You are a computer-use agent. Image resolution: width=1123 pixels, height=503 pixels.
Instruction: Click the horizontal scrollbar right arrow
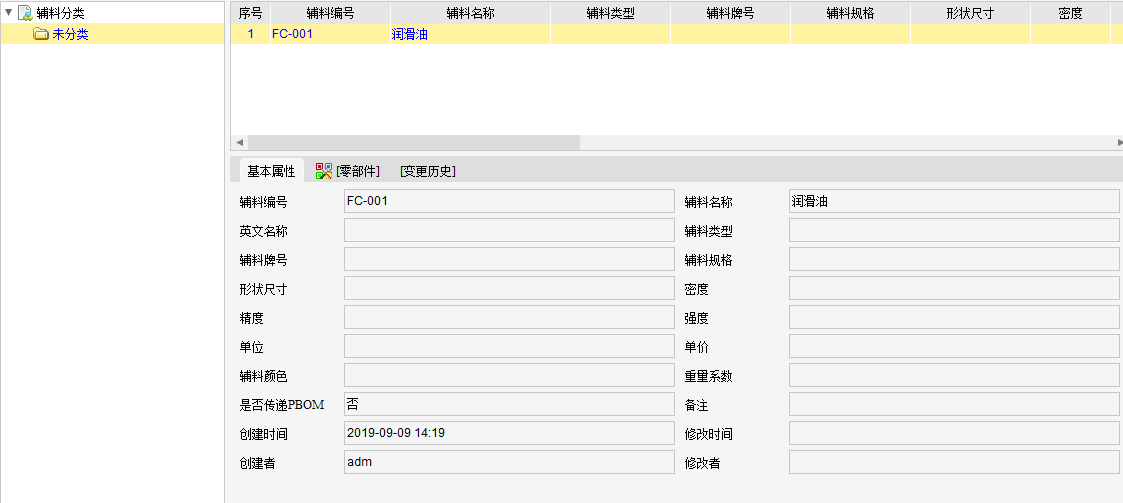pyautogui.click(x=1119, y=143)
